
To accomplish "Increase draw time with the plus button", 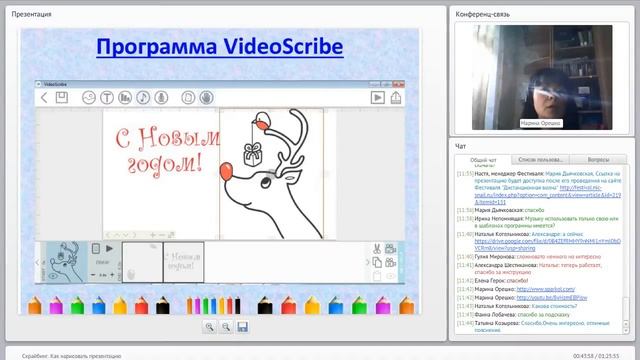I will click(112, 275).
